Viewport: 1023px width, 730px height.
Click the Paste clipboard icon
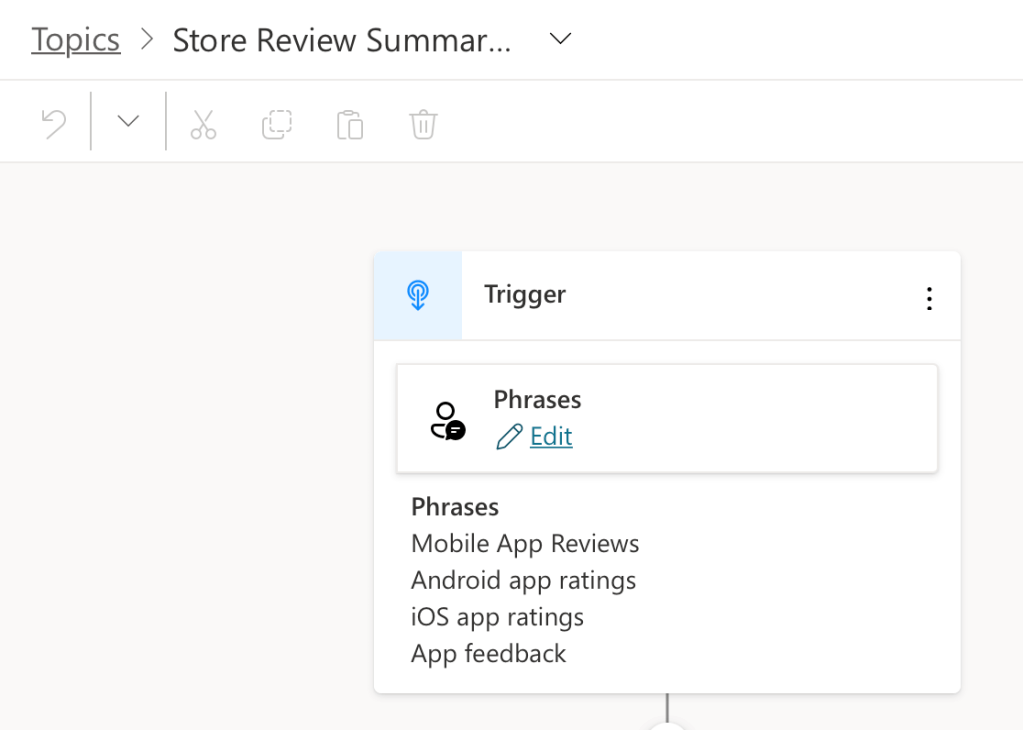[x=350, y=125]
